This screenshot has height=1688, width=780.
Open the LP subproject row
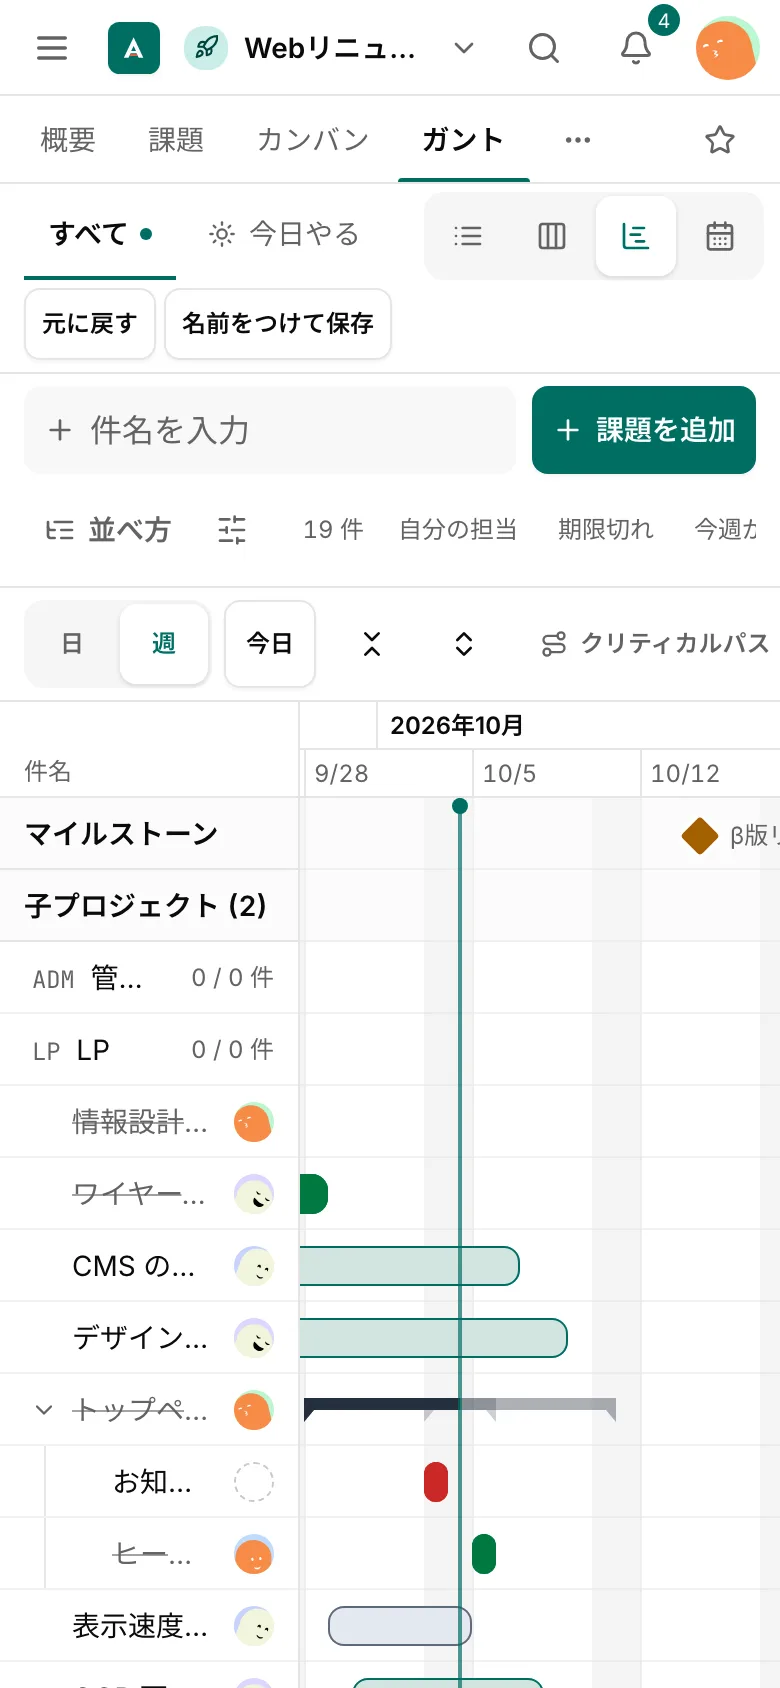click(x=149, y=1050)
